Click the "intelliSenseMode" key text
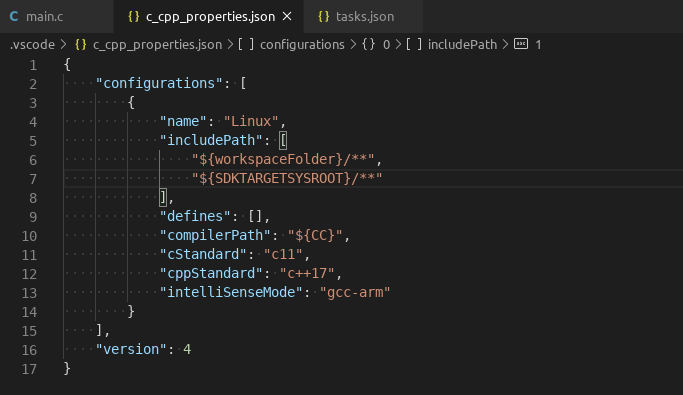Screen dimensions: 683x395 pos(231,292)
